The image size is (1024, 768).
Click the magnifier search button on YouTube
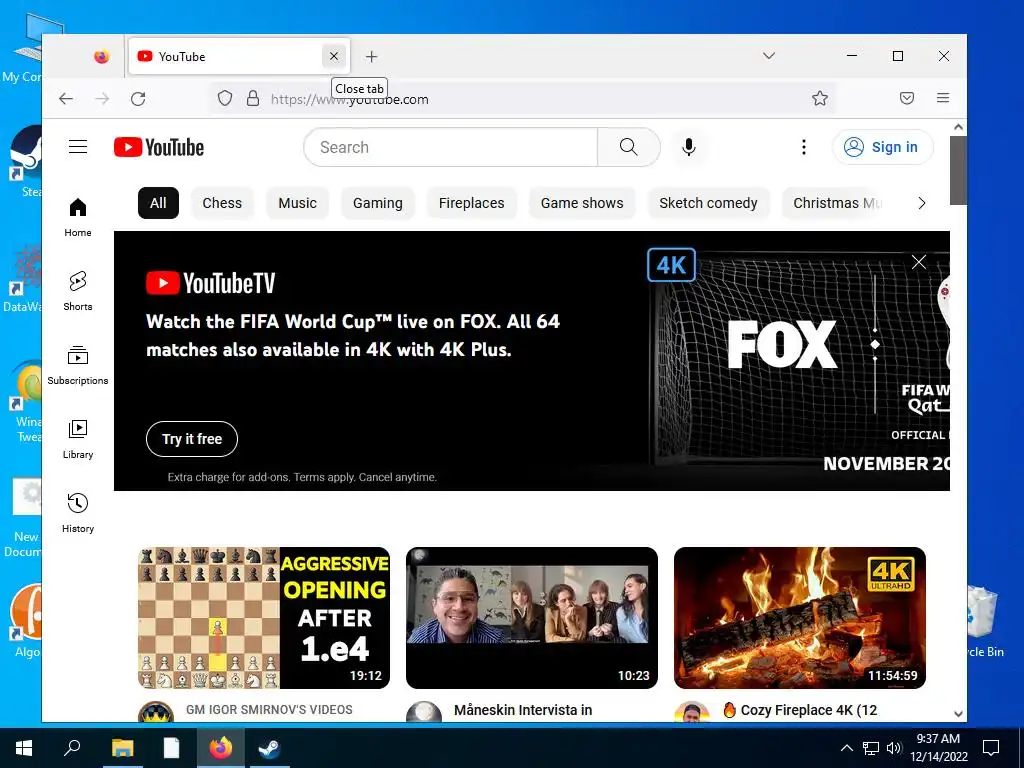coord(628,147)
